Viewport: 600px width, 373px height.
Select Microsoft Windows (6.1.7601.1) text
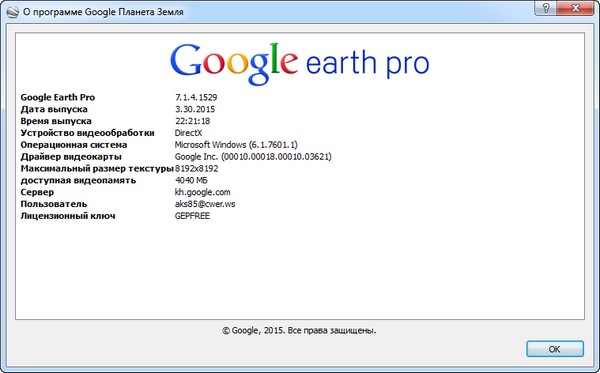point(236,145)
